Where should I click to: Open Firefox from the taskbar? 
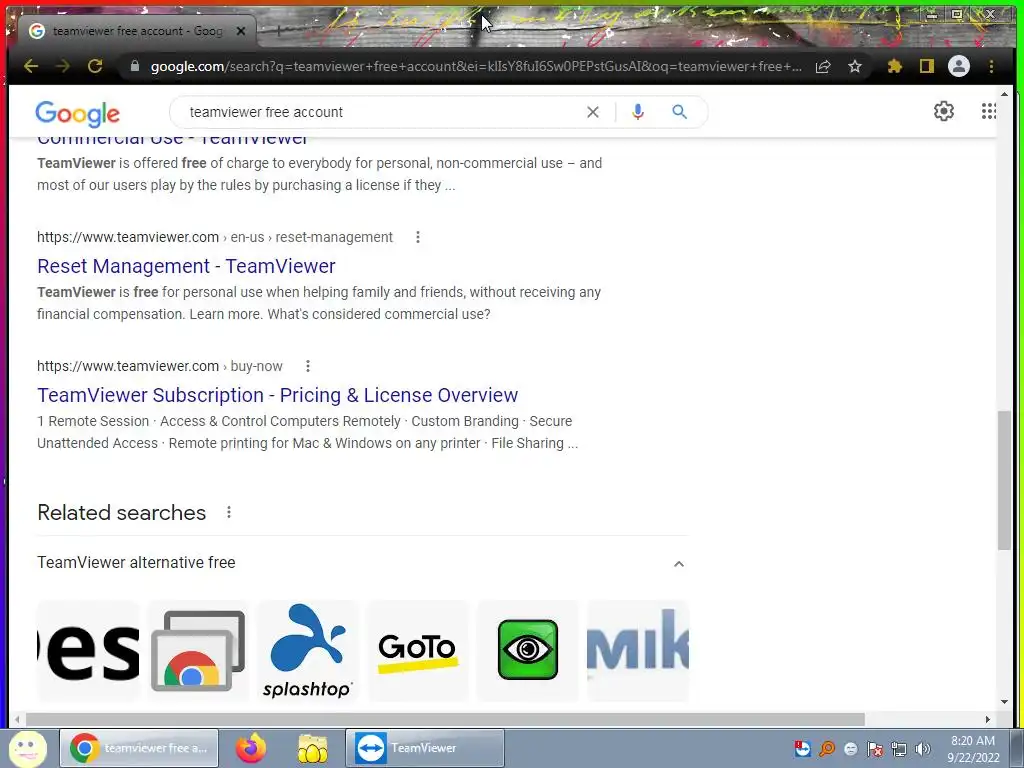[x=251, y=748]
